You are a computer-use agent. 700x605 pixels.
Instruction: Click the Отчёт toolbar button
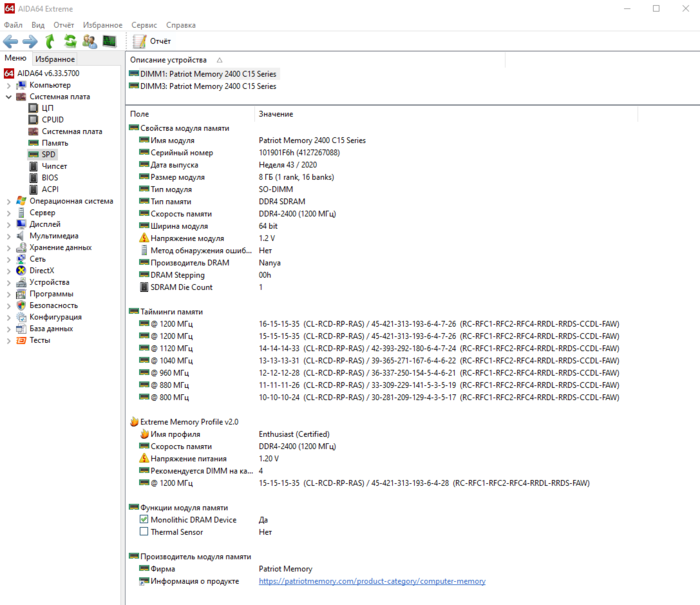(x=152, y=42)
